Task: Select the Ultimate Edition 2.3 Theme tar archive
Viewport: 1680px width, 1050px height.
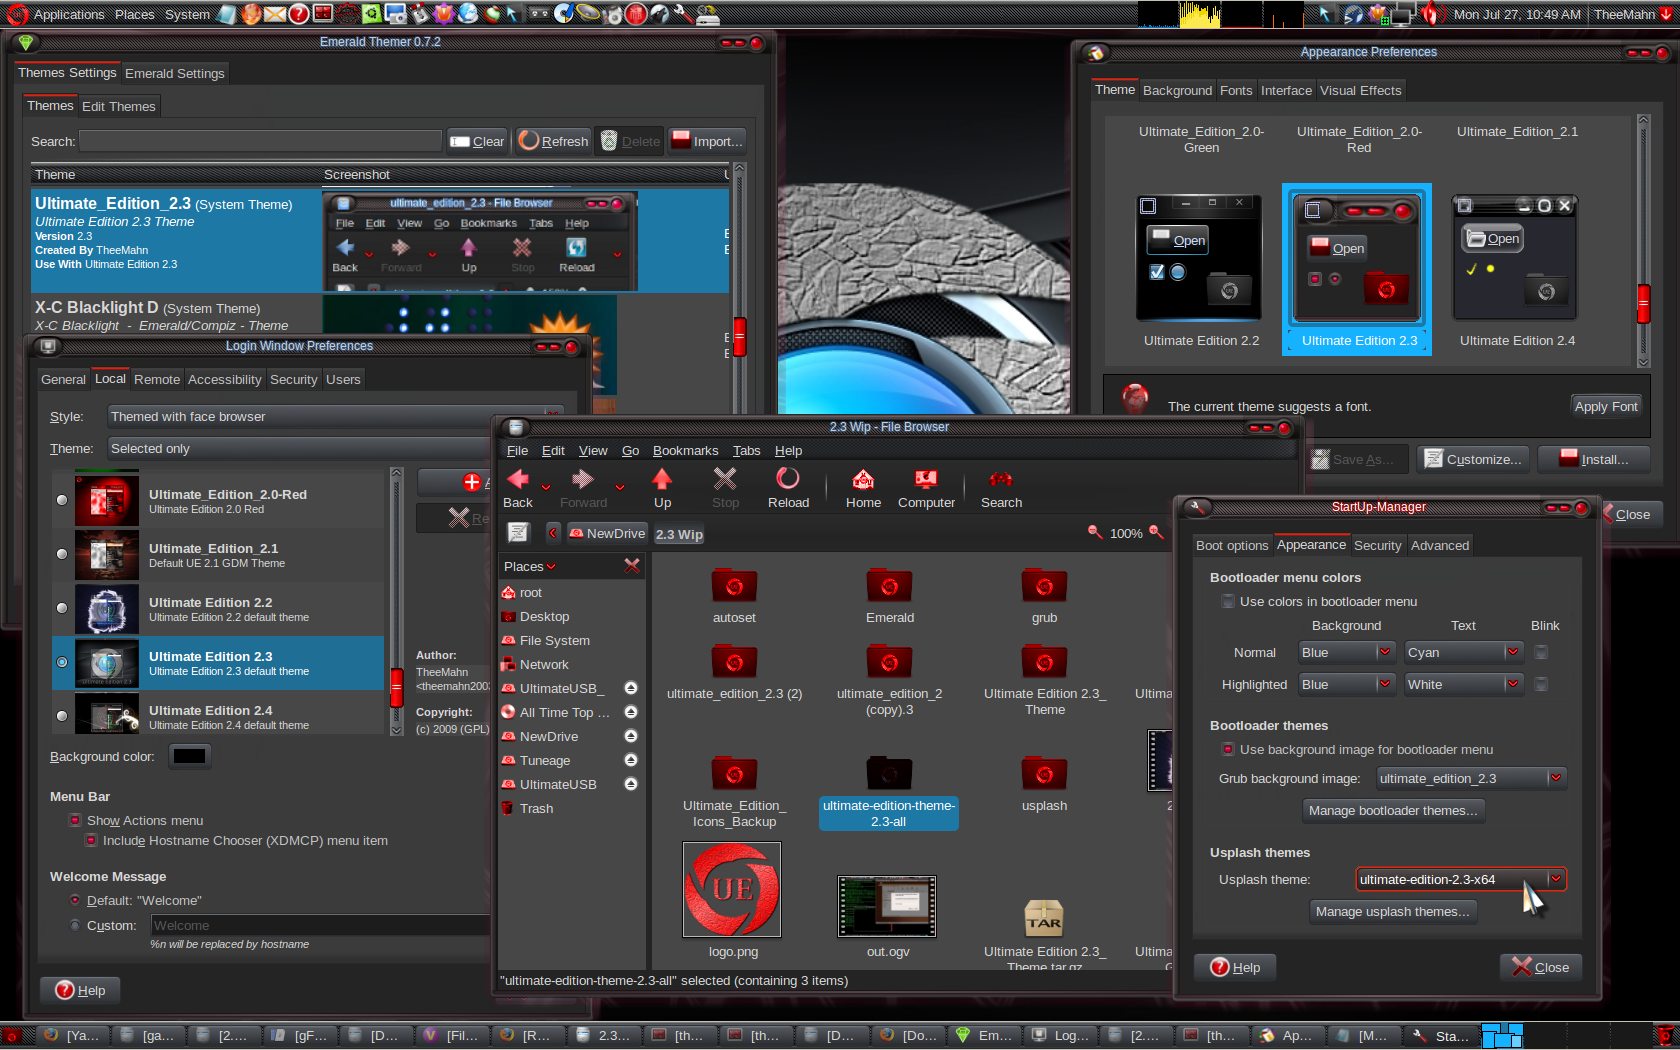Action: (x=1044, y=917)
